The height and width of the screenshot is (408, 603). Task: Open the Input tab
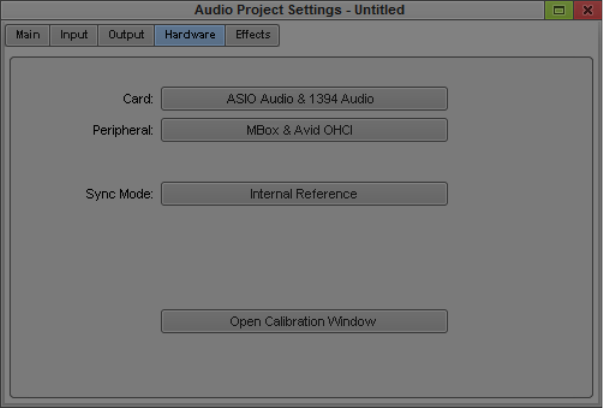pyautogui.click(x=74, y=35)
